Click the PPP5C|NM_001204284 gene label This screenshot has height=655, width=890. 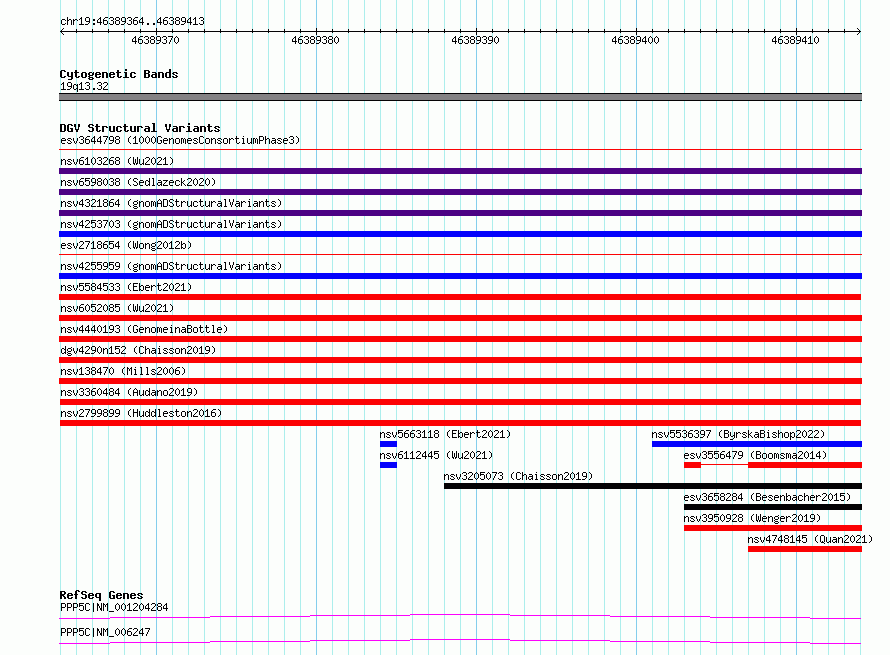114,607
